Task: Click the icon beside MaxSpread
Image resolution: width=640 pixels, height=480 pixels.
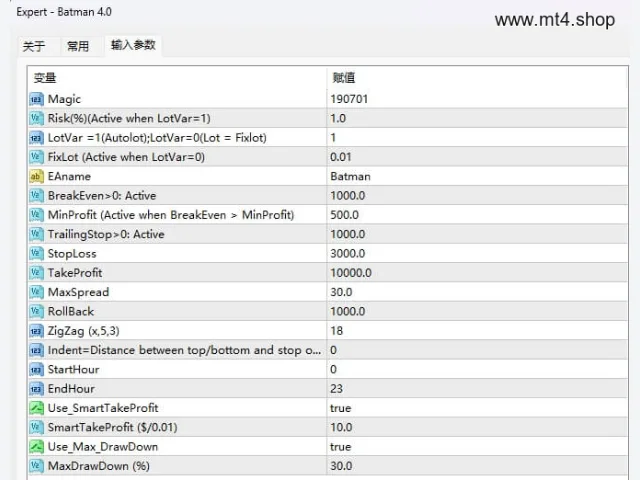Action: [36, 292]
